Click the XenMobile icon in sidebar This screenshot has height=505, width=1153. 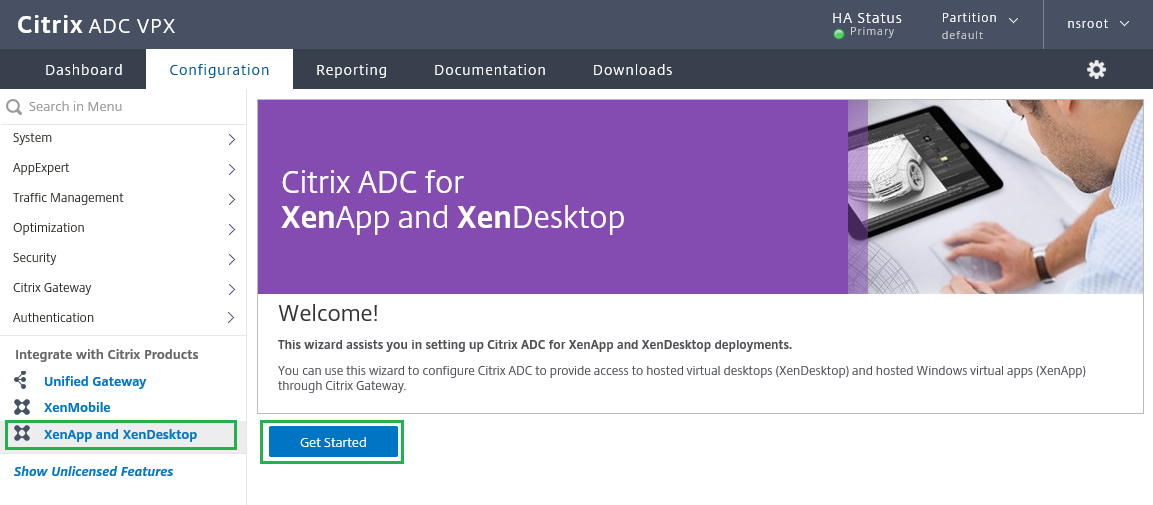tap(22, 407)
